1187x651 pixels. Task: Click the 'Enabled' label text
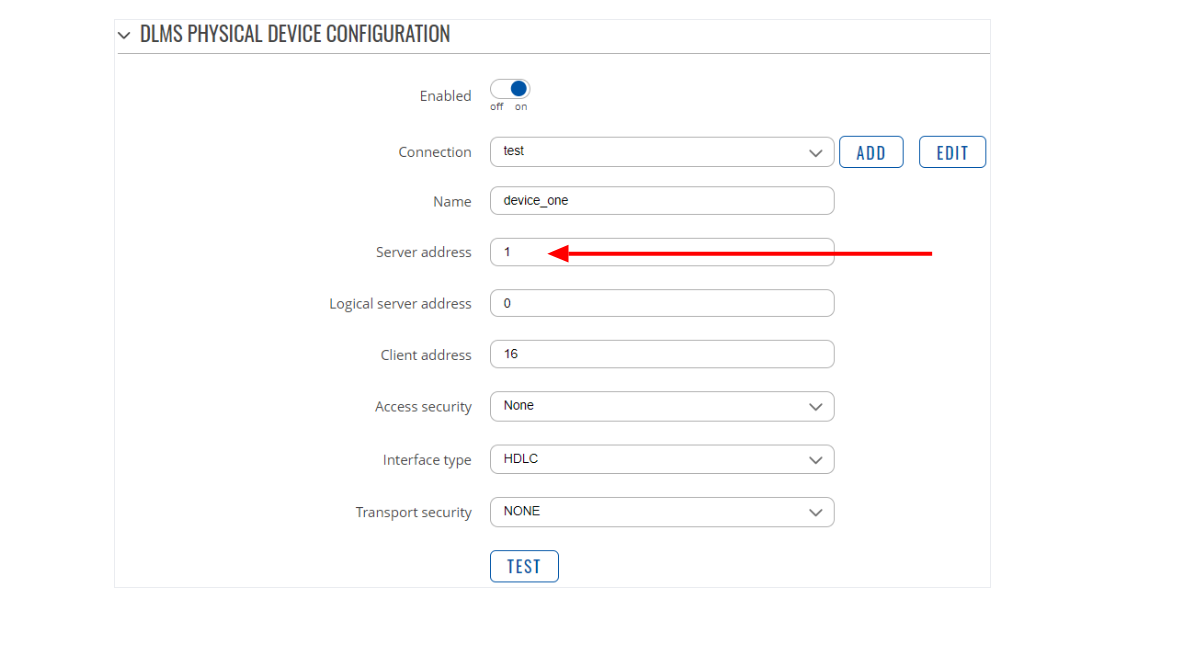click(445, 96)
